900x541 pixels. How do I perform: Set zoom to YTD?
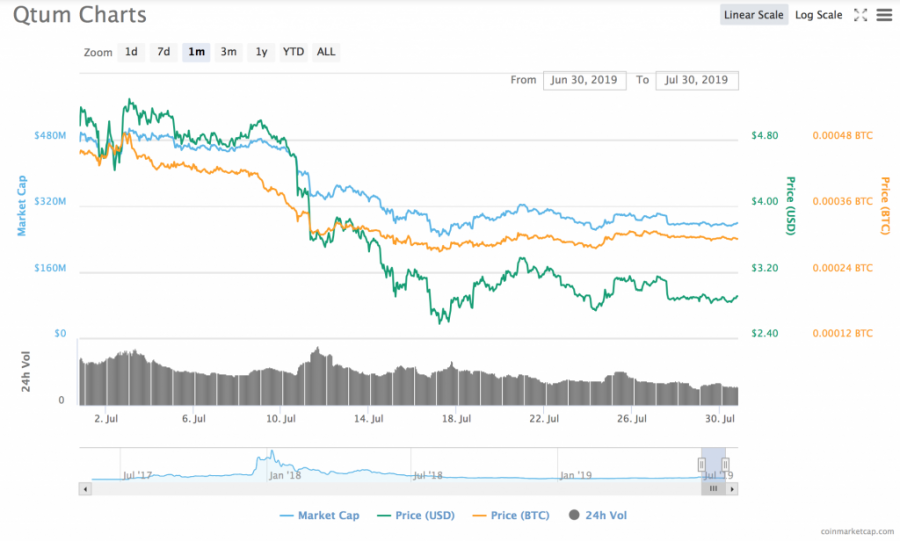(x=293, y=52)
